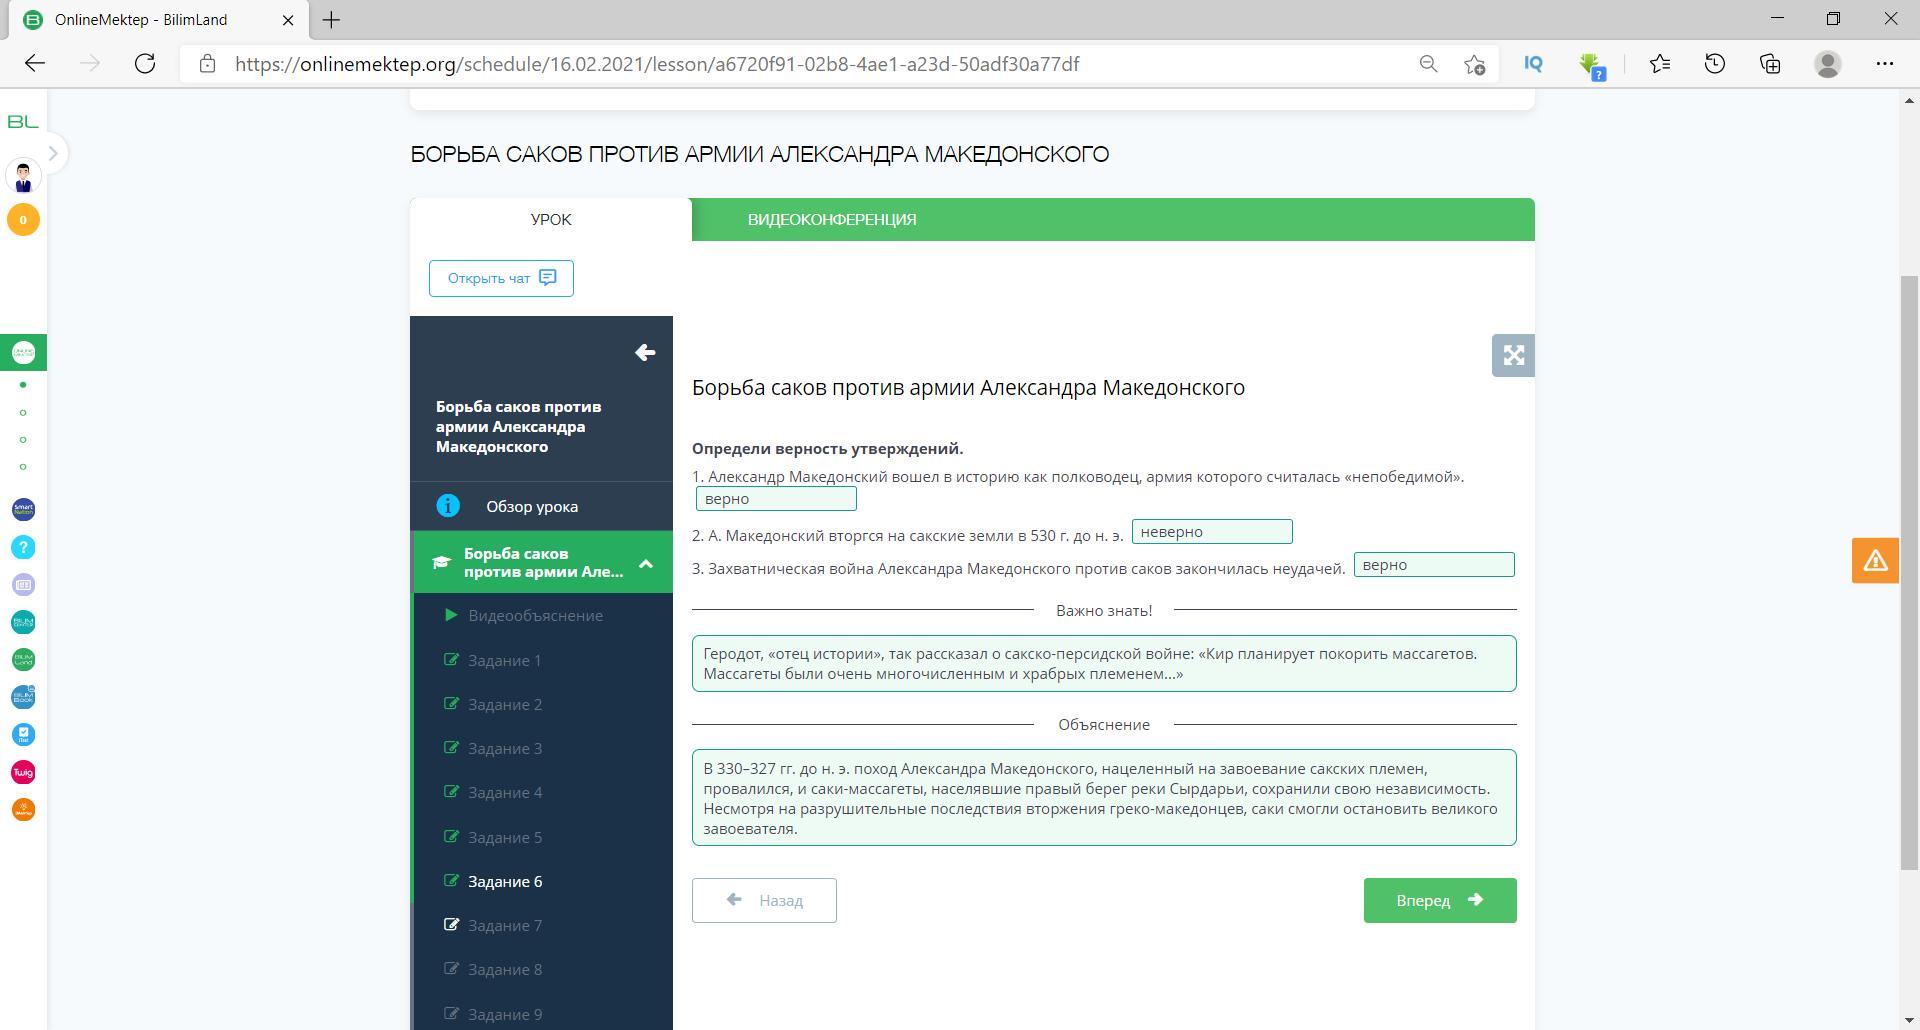Click the fourth sidebar dot indicator
The width and height of the screenshot is (1920, 1030).
tap(23, 466)
